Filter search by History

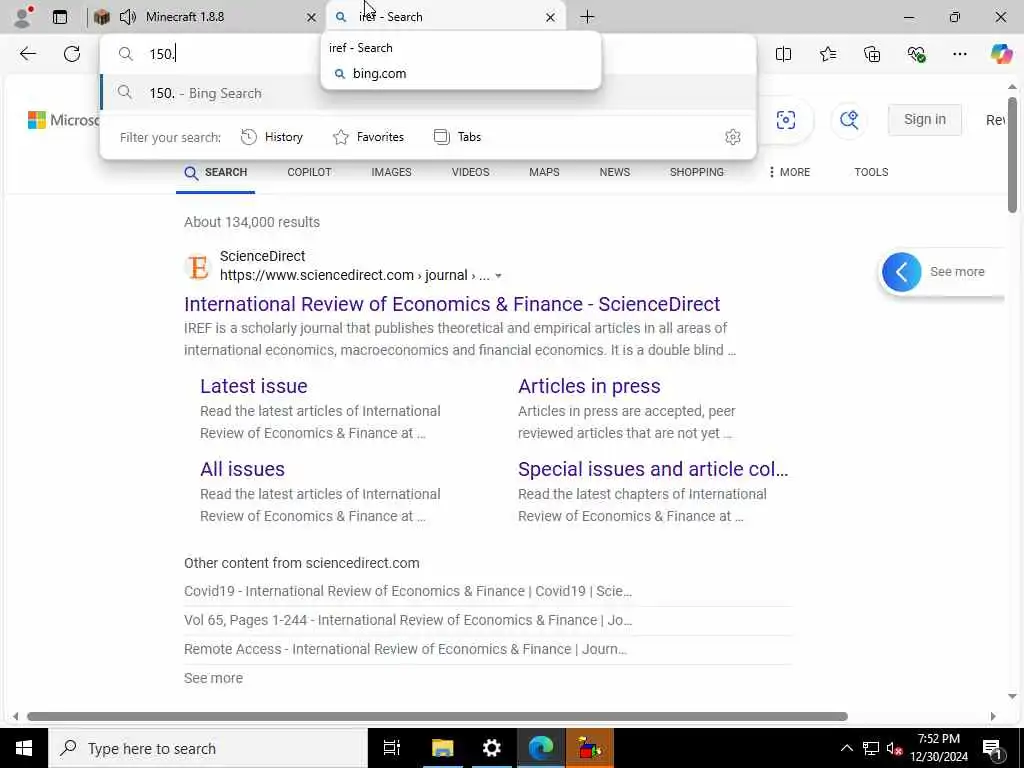[272, 137]
